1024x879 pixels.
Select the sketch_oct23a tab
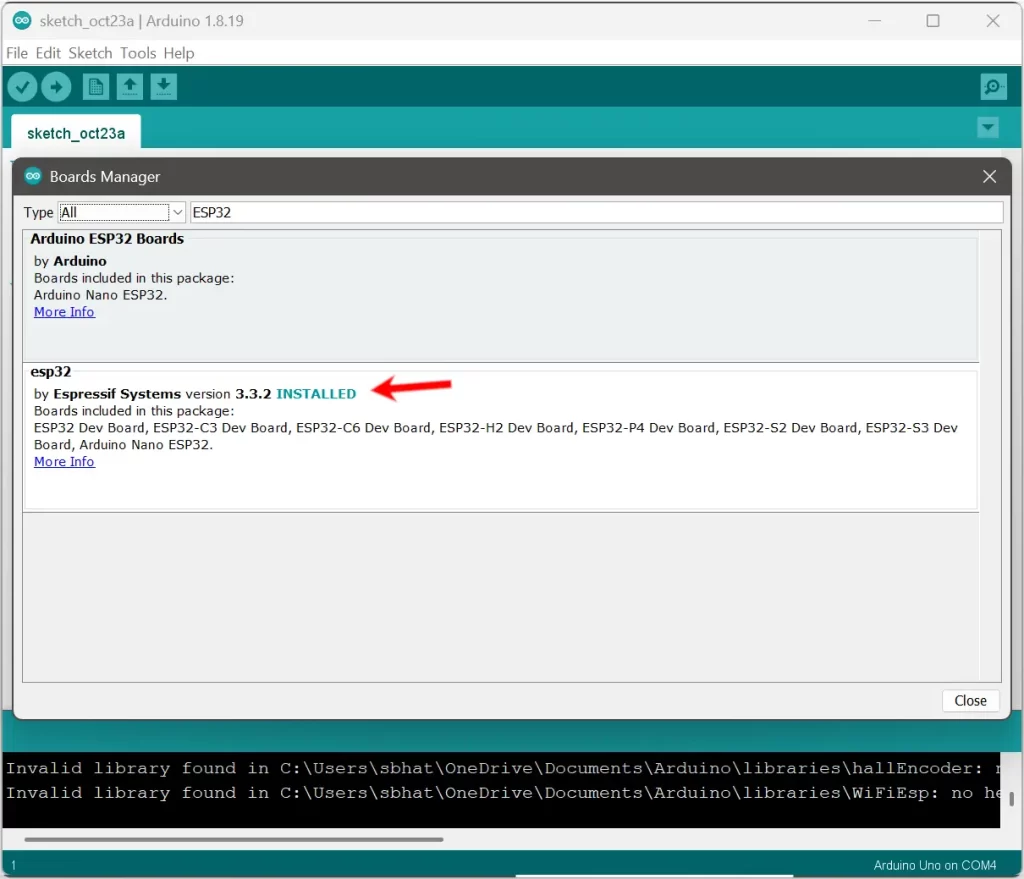coord(76,133)
